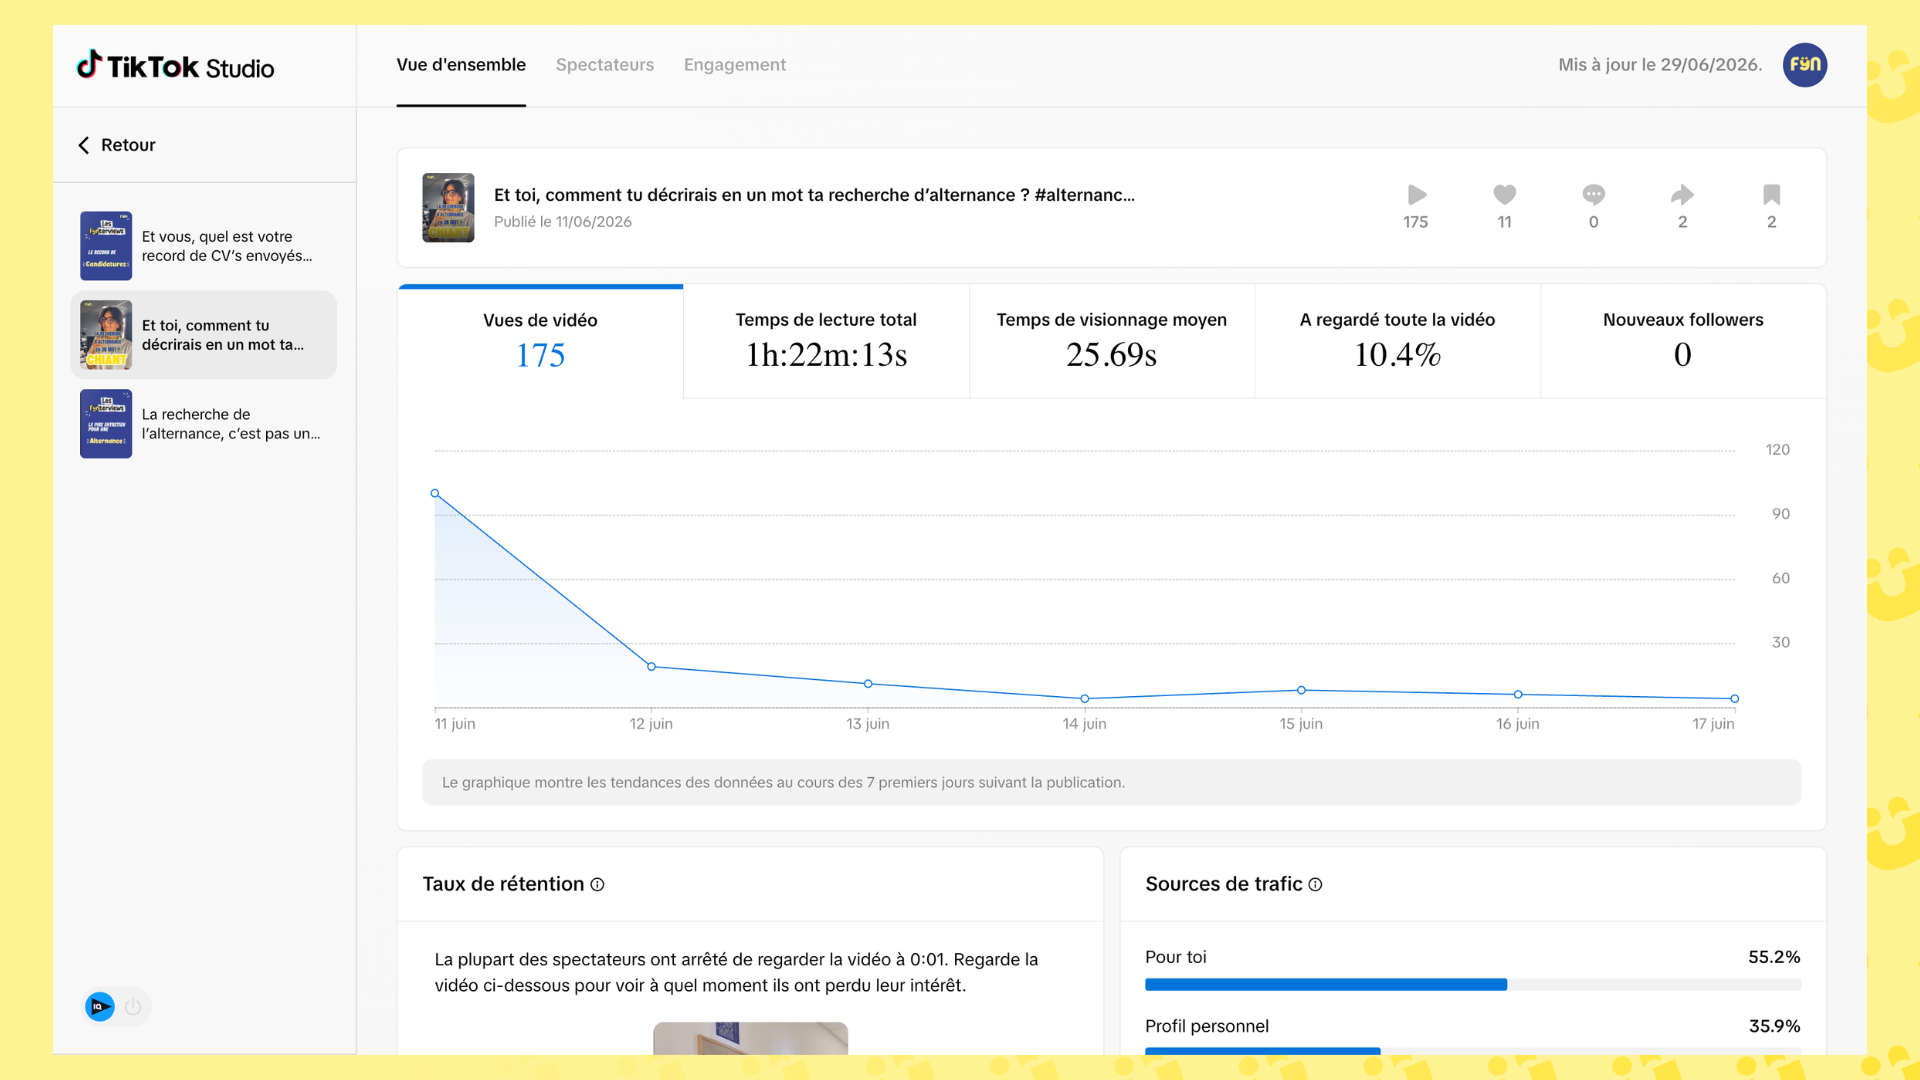Click the bookmark saves icon
The image size is (1920, 1080).
coord(1771,194)
